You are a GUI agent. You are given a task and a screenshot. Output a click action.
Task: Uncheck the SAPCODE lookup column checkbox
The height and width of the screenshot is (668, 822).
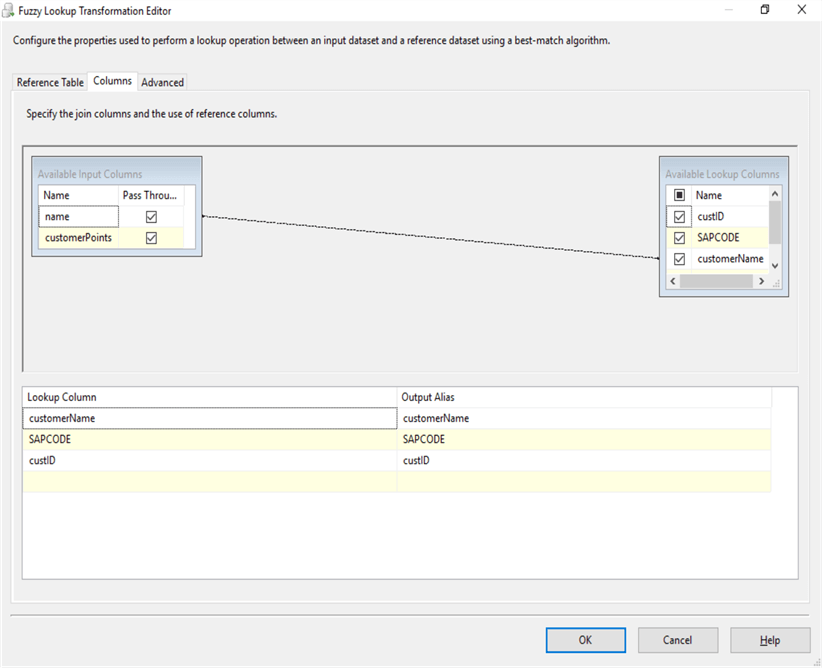680,238
